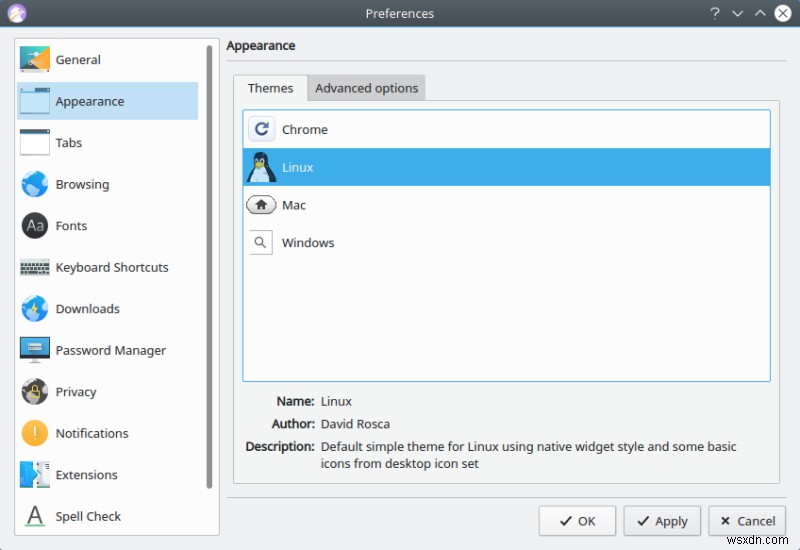Open Notifications warning icon

coord(35,434)
